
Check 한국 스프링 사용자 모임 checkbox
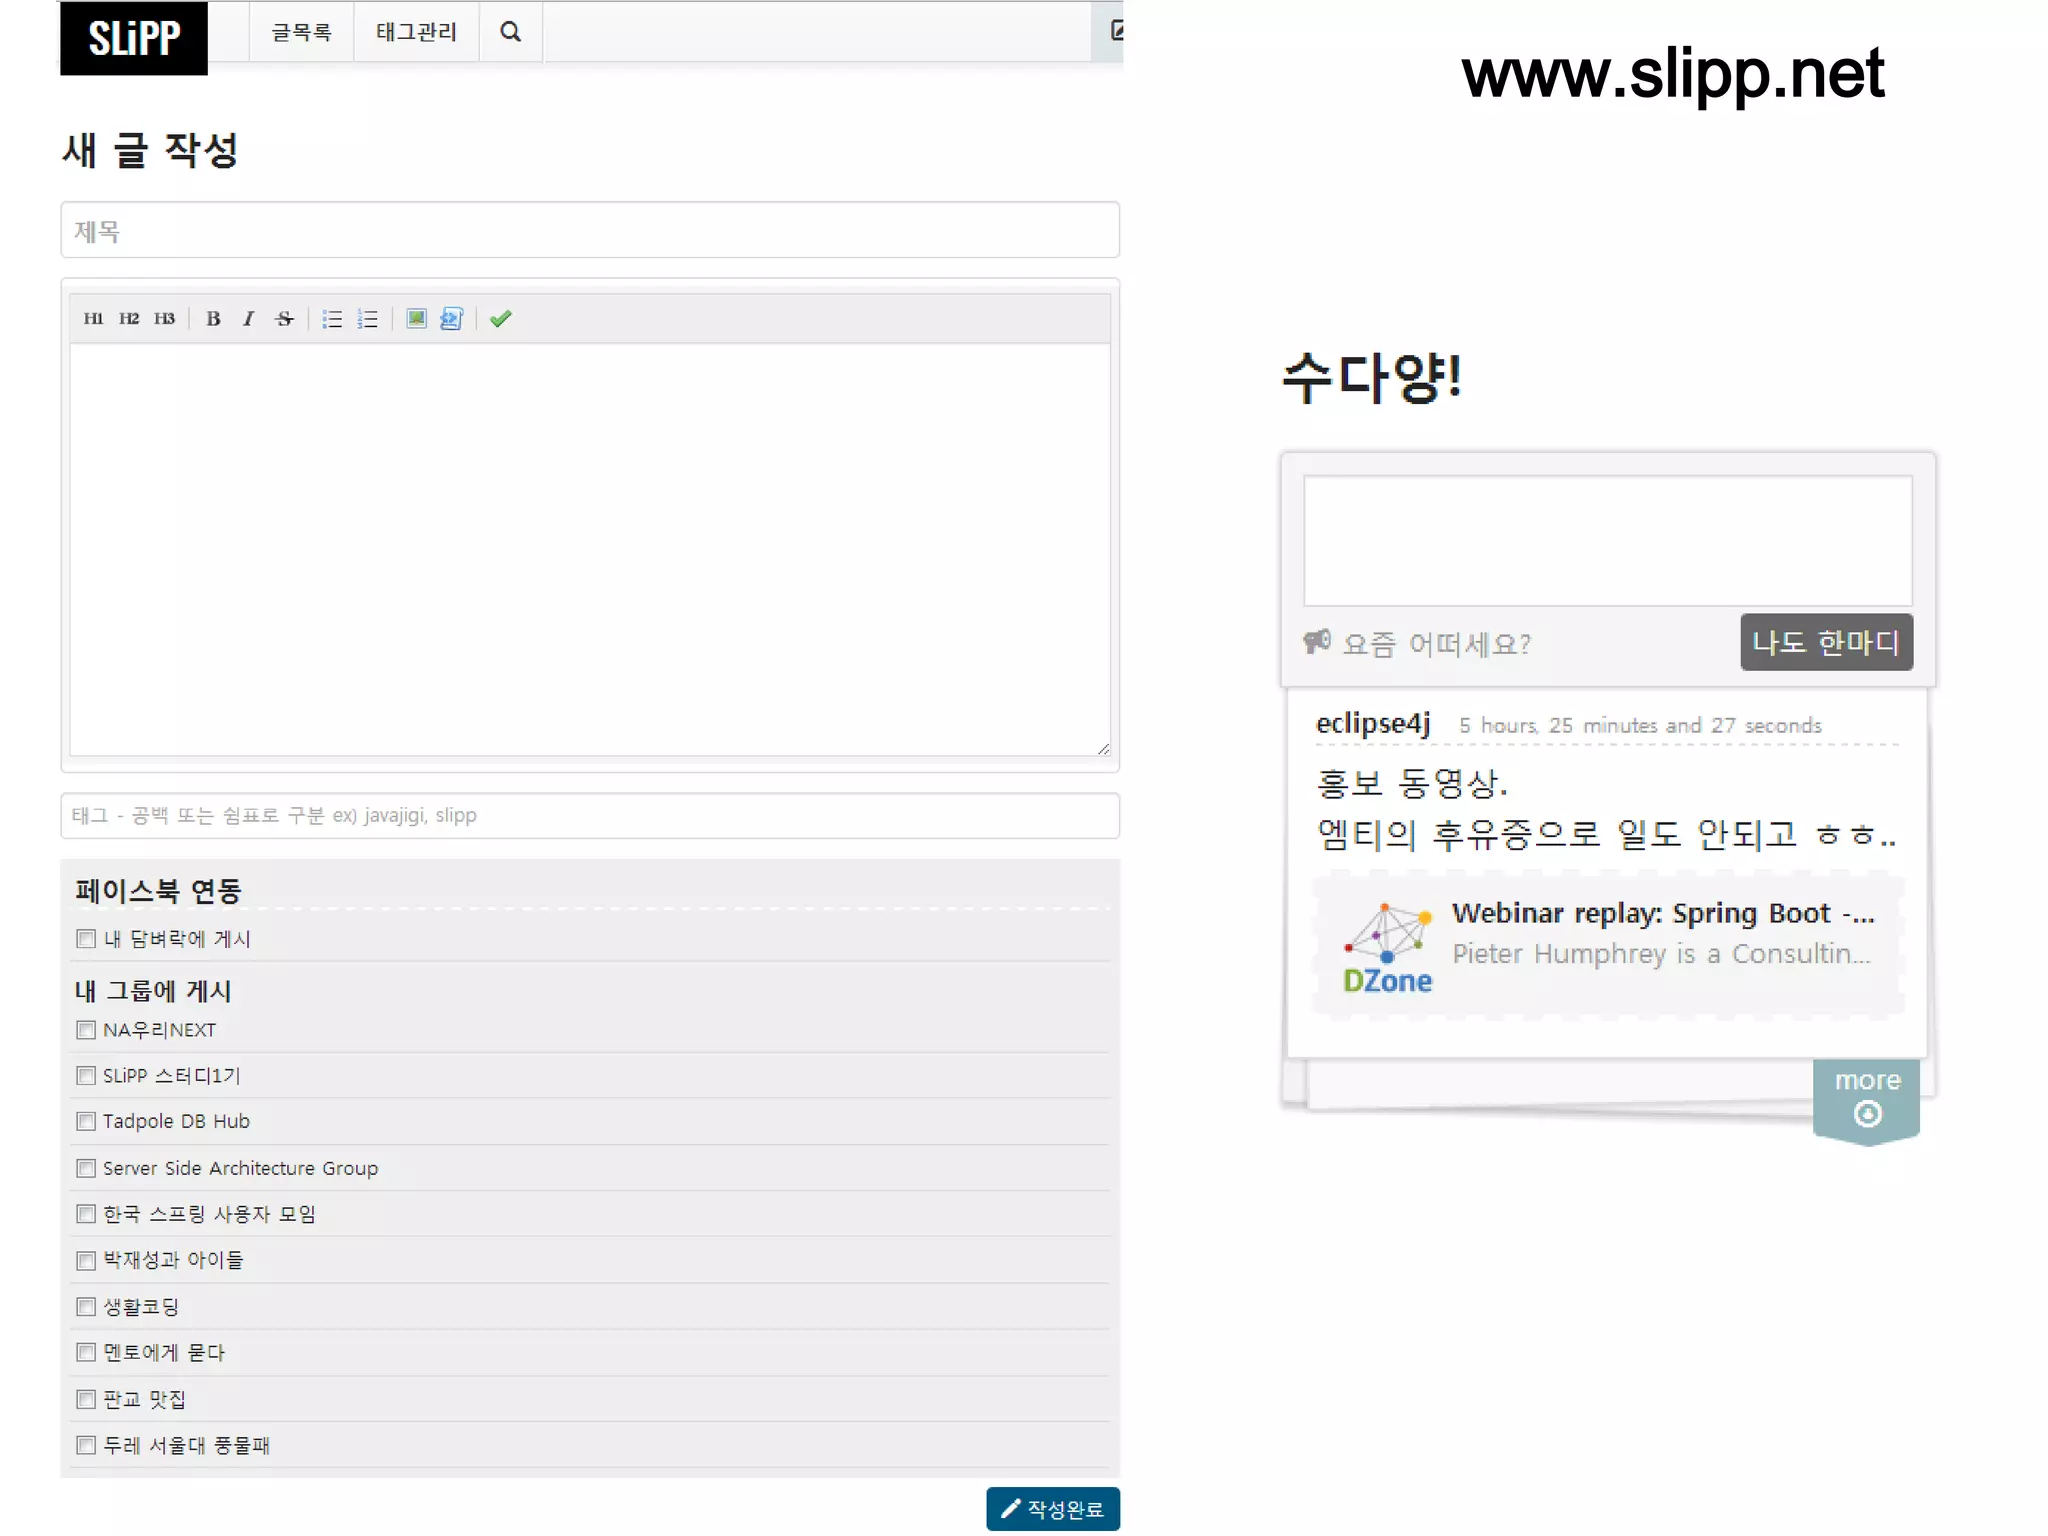[86, 1214]
